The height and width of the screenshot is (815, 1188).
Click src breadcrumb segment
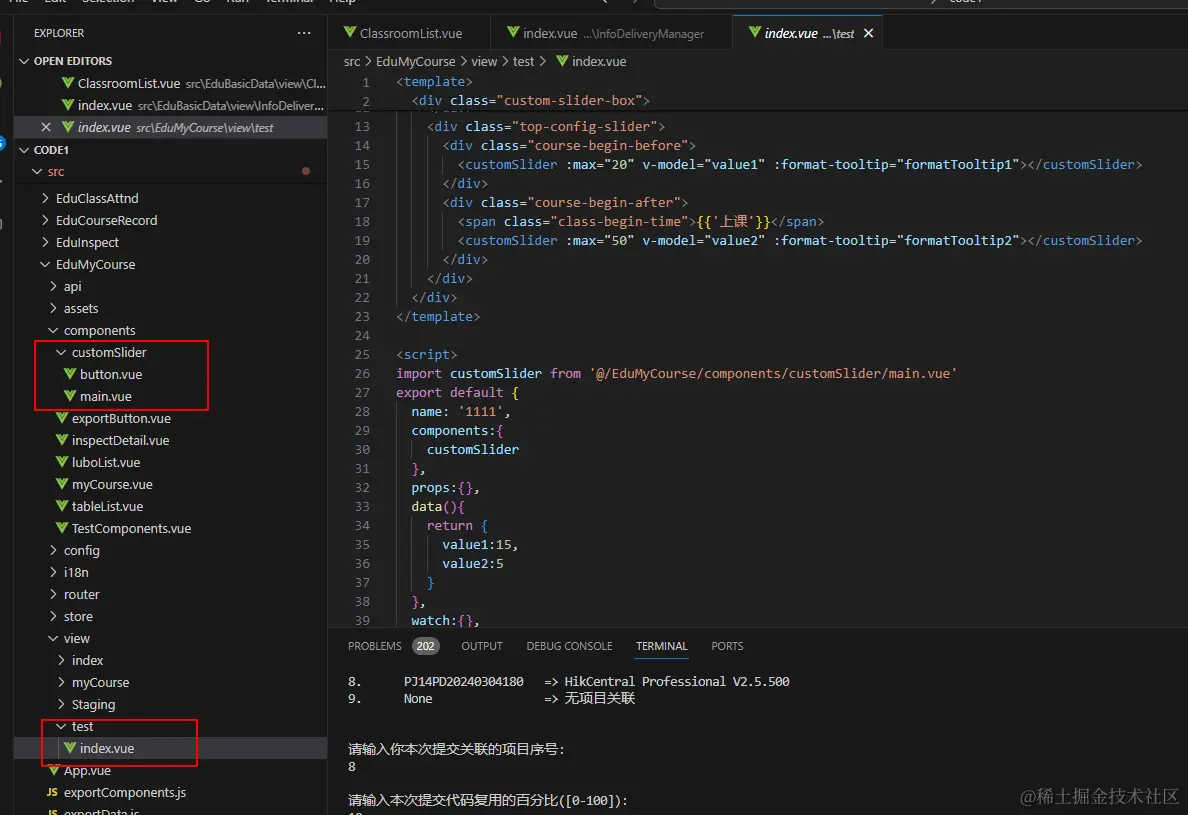[352, 61]
